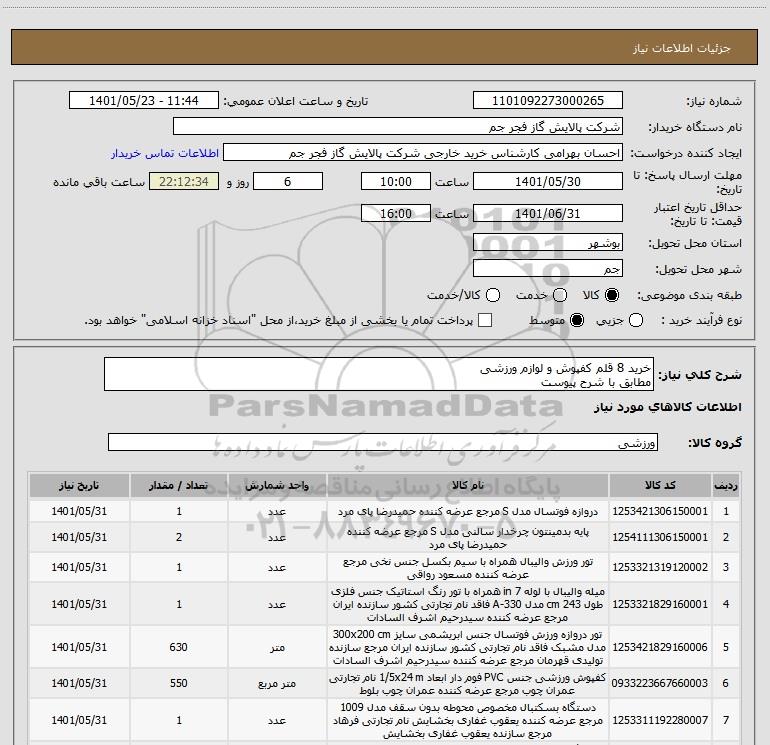Viewport: 770px width, 745px height.
Task: Click quantity 2 in row 2
Action: point(179,537)
